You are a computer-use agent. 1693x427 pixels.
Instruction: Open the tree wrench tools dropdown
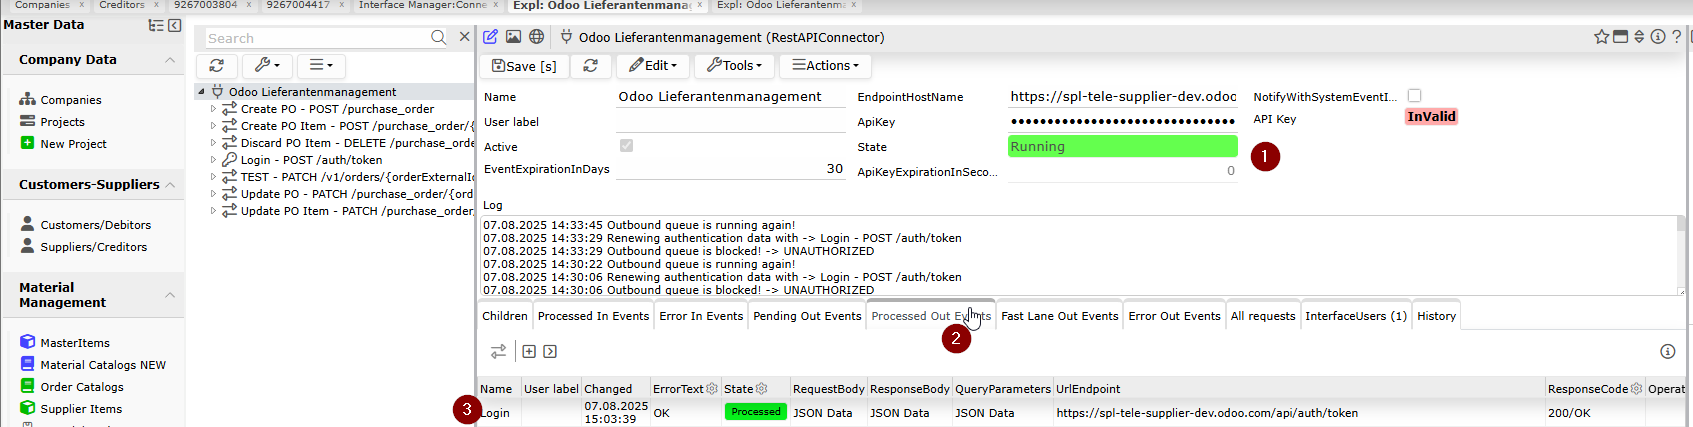pyautogui.click(x=266, y=65)
